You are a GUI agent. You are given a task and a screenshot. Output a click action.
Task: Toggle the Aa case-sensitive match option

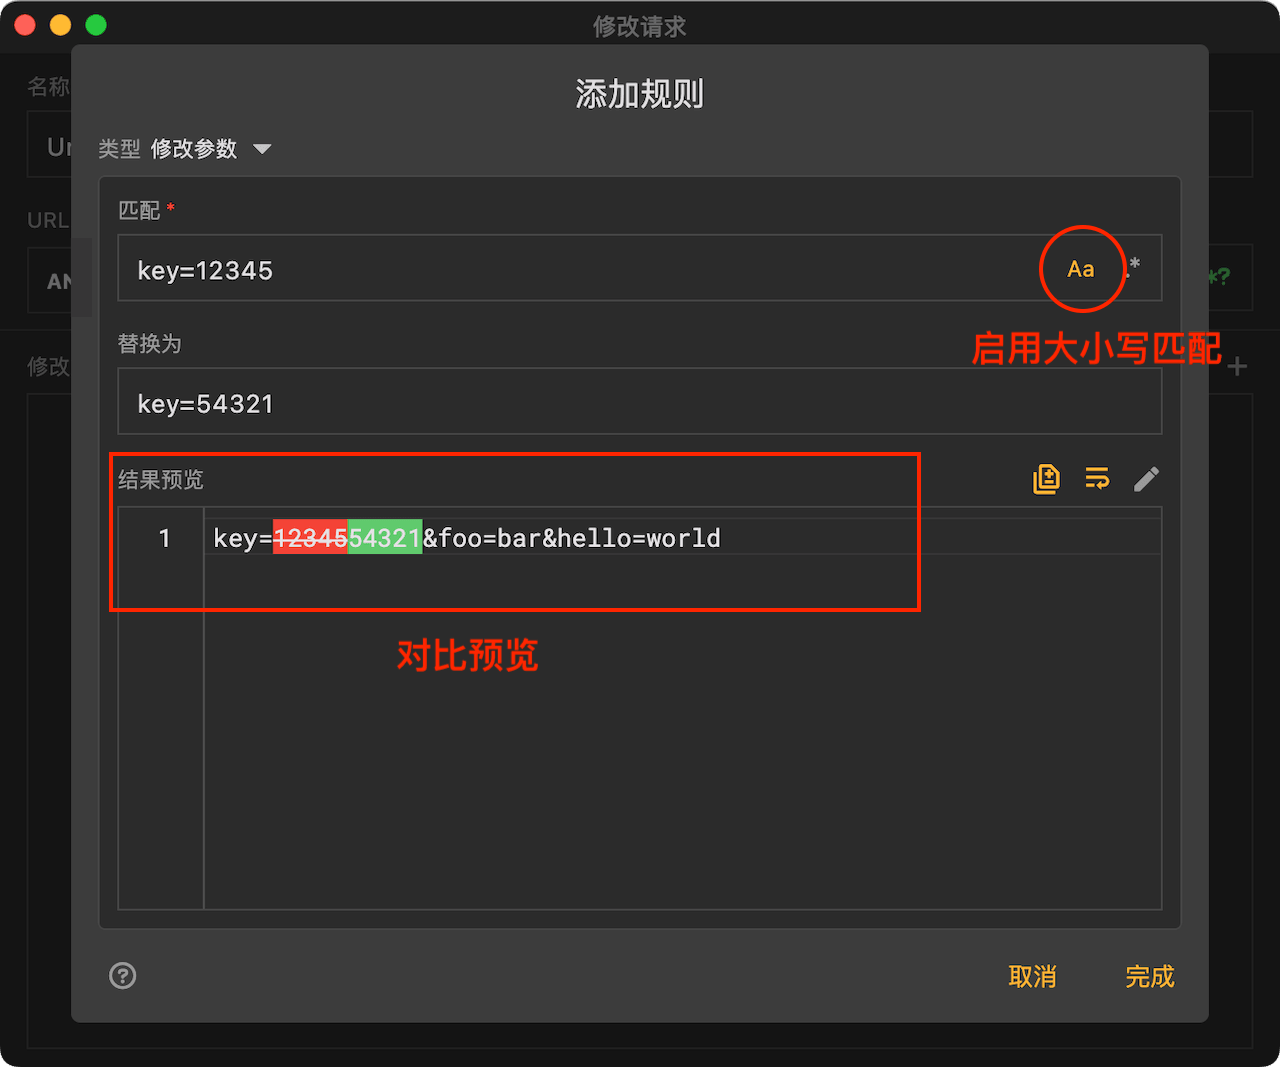coord(1081,269)
